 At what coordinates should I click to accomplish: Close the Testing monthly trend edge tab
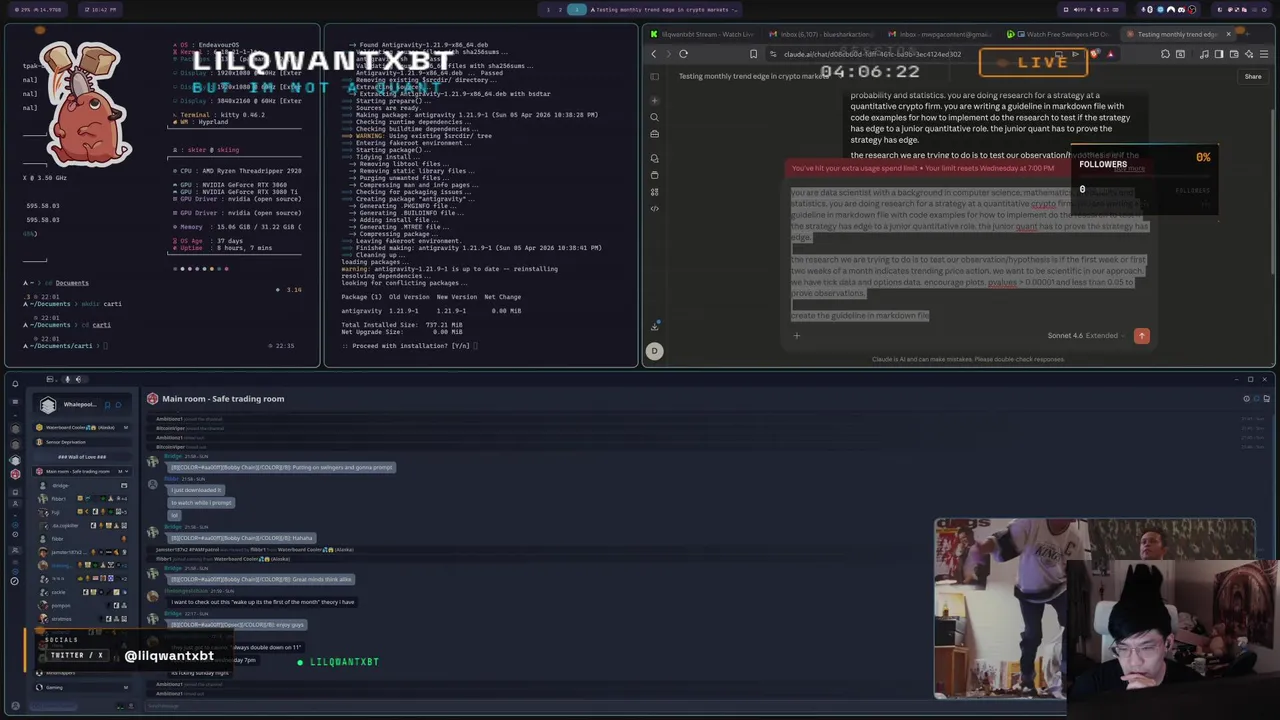click(x=1228, y=34)
